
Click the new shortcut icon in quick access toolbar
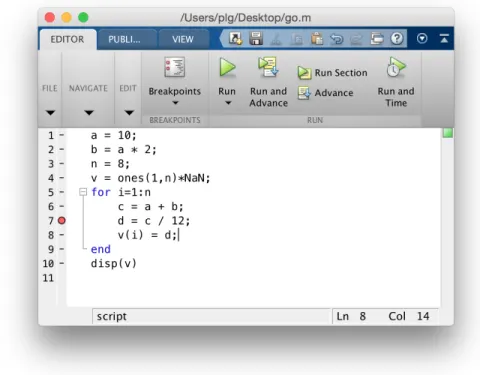[235, 39]
